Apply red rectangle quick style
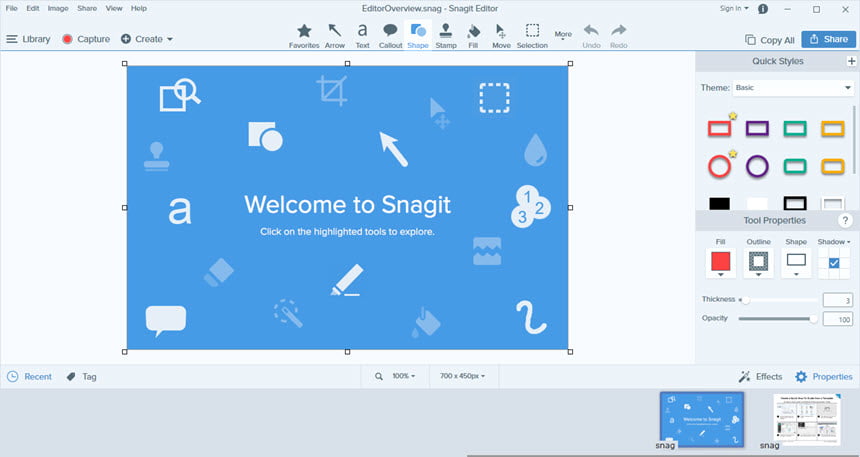 (719, 128)
